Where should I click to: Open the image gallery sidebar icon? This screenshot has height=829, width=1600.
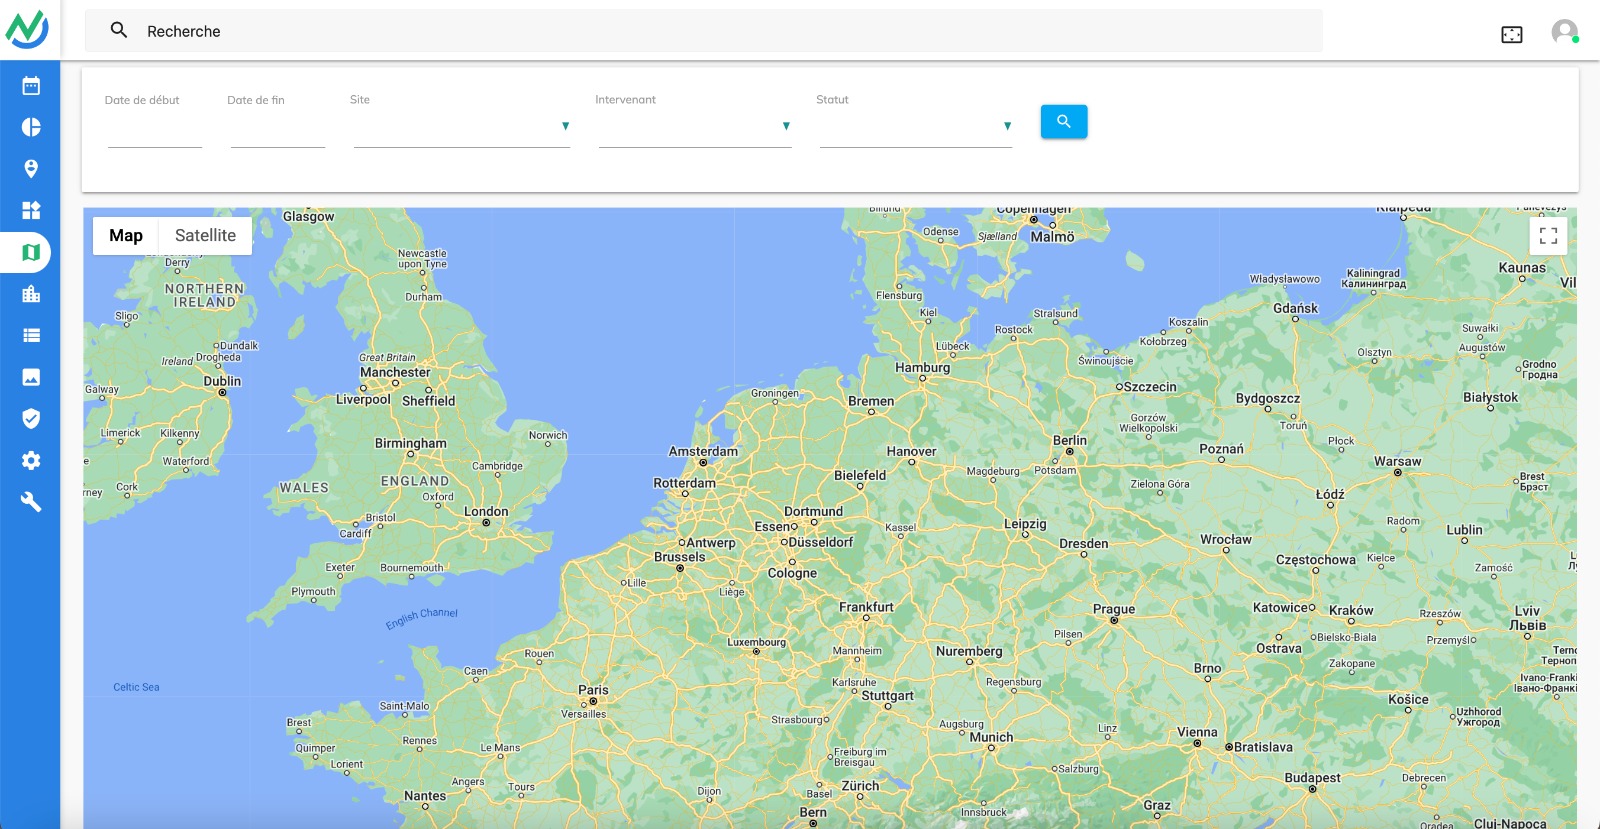(31, 377)
